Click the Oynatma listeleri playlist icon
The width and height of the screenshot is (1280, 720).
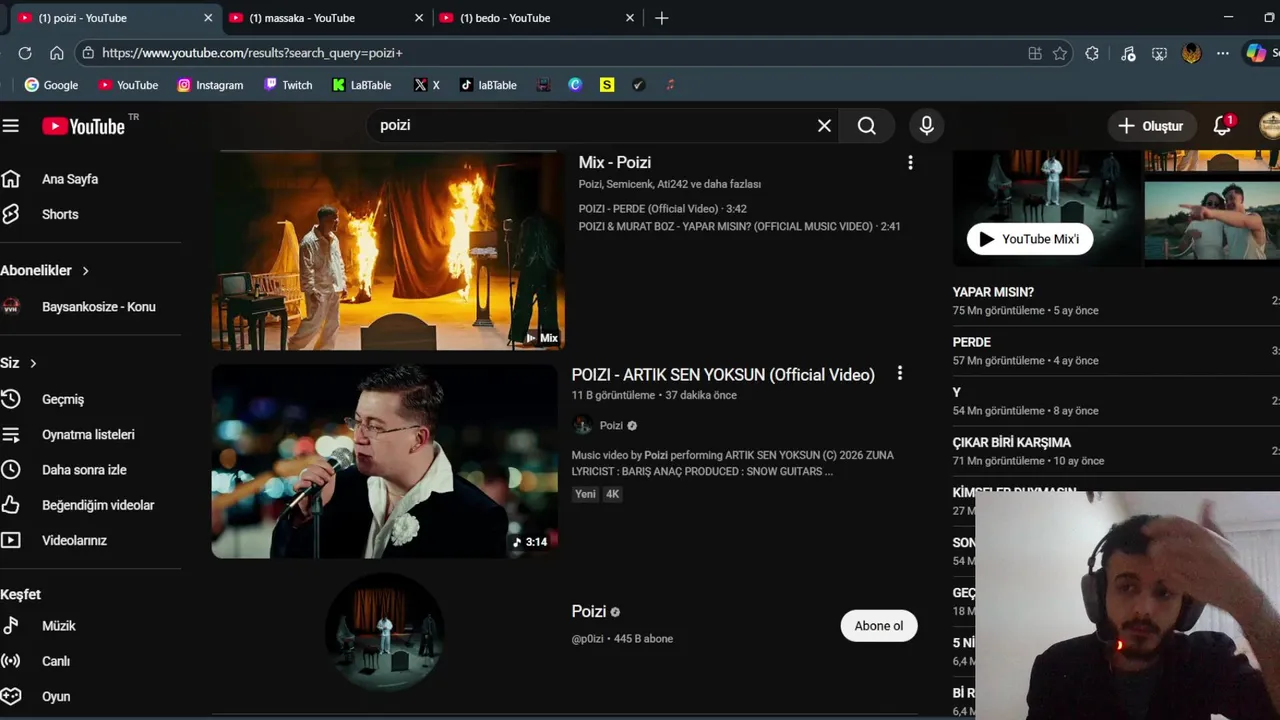11,435
